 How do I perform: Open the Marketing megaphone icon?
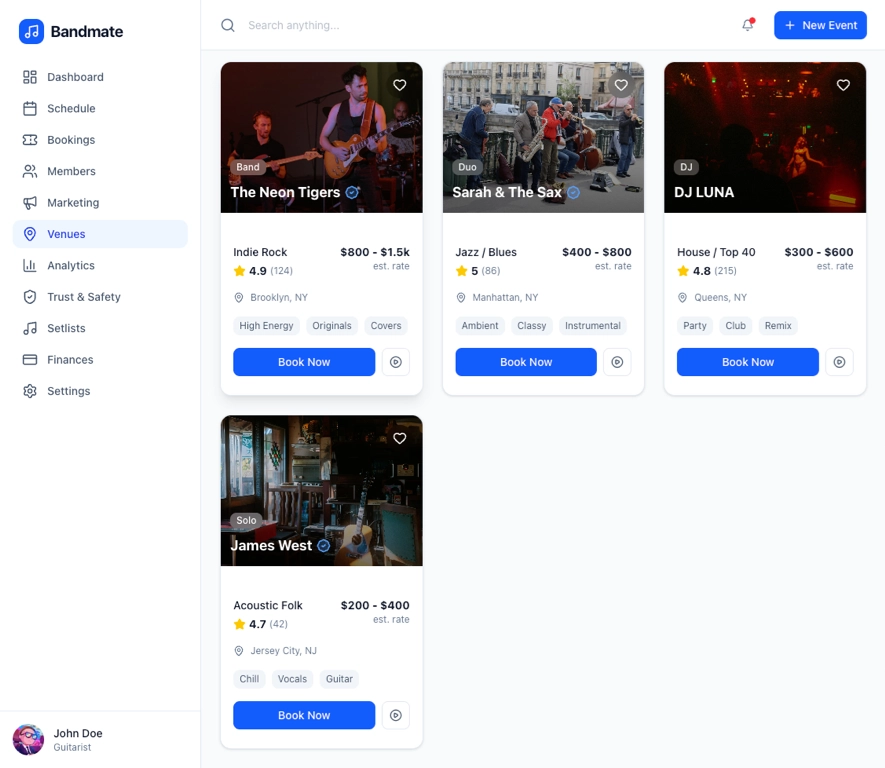31,202
